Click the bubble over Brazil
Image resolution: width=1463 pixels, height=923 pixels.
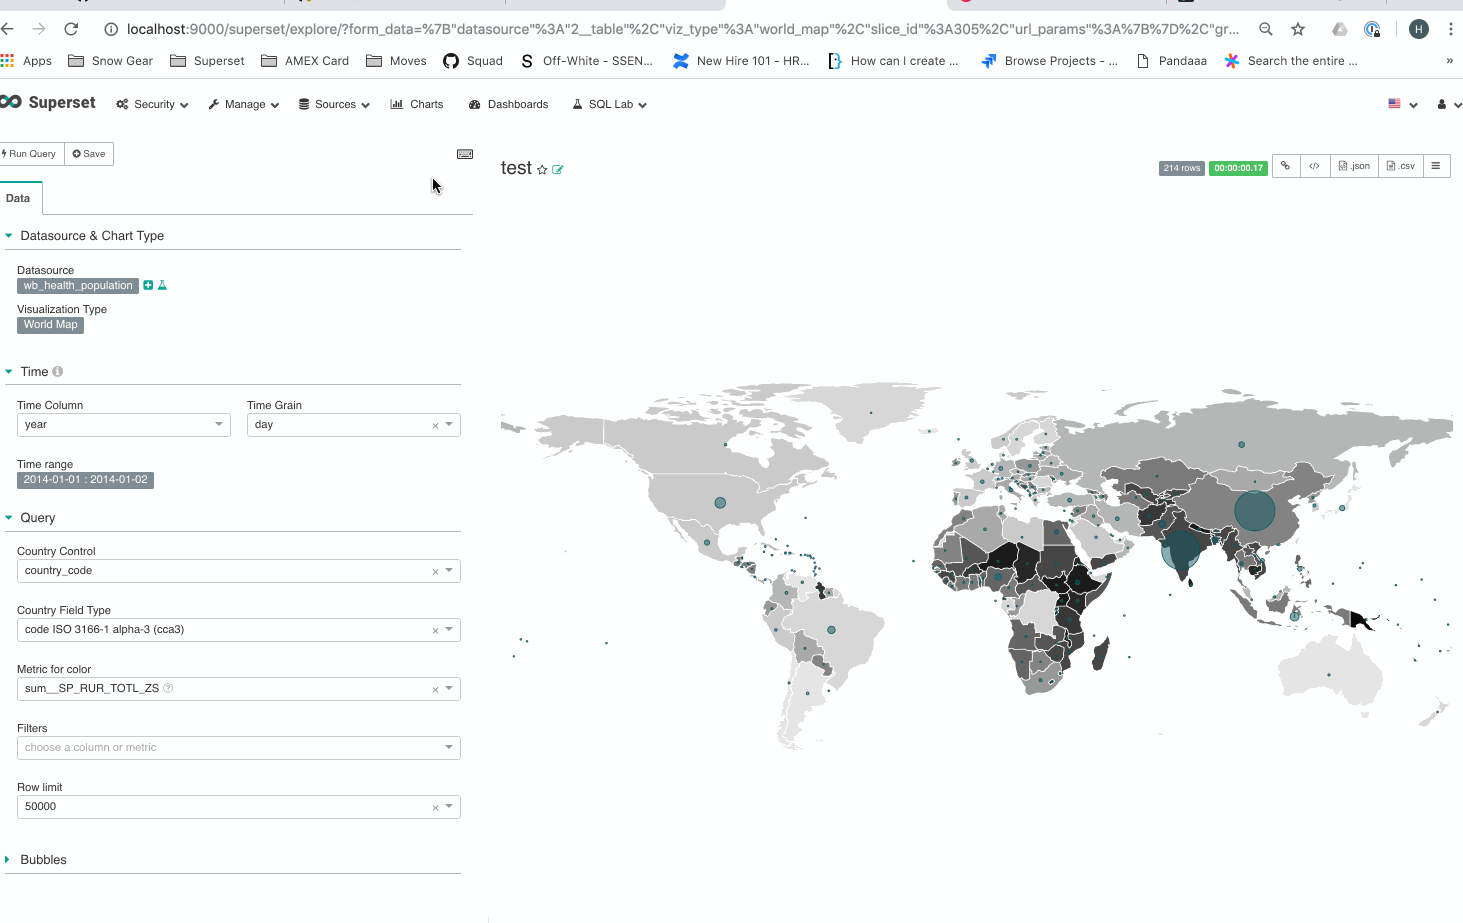tap(831, 630)
